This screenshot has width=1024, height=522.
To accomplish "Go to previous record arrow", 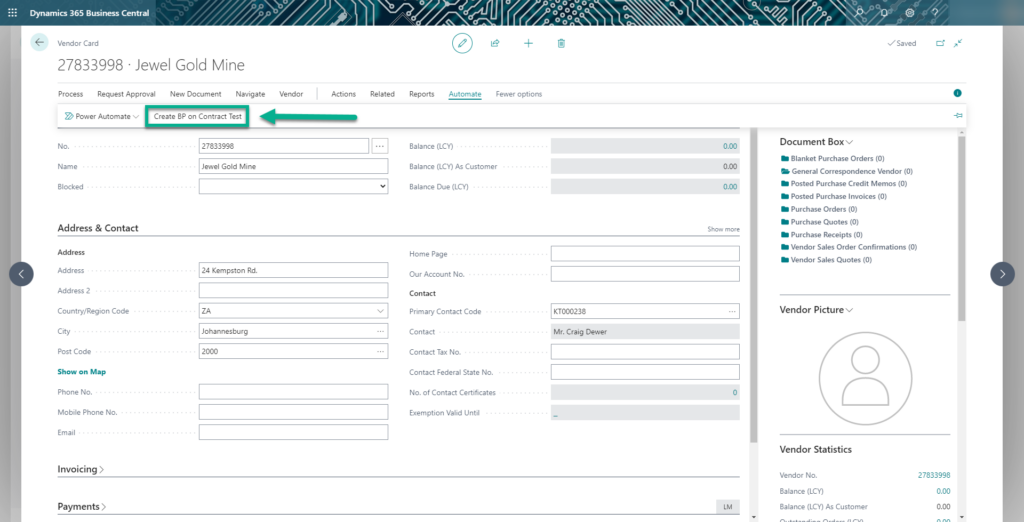I will click(x=21, y=274).
